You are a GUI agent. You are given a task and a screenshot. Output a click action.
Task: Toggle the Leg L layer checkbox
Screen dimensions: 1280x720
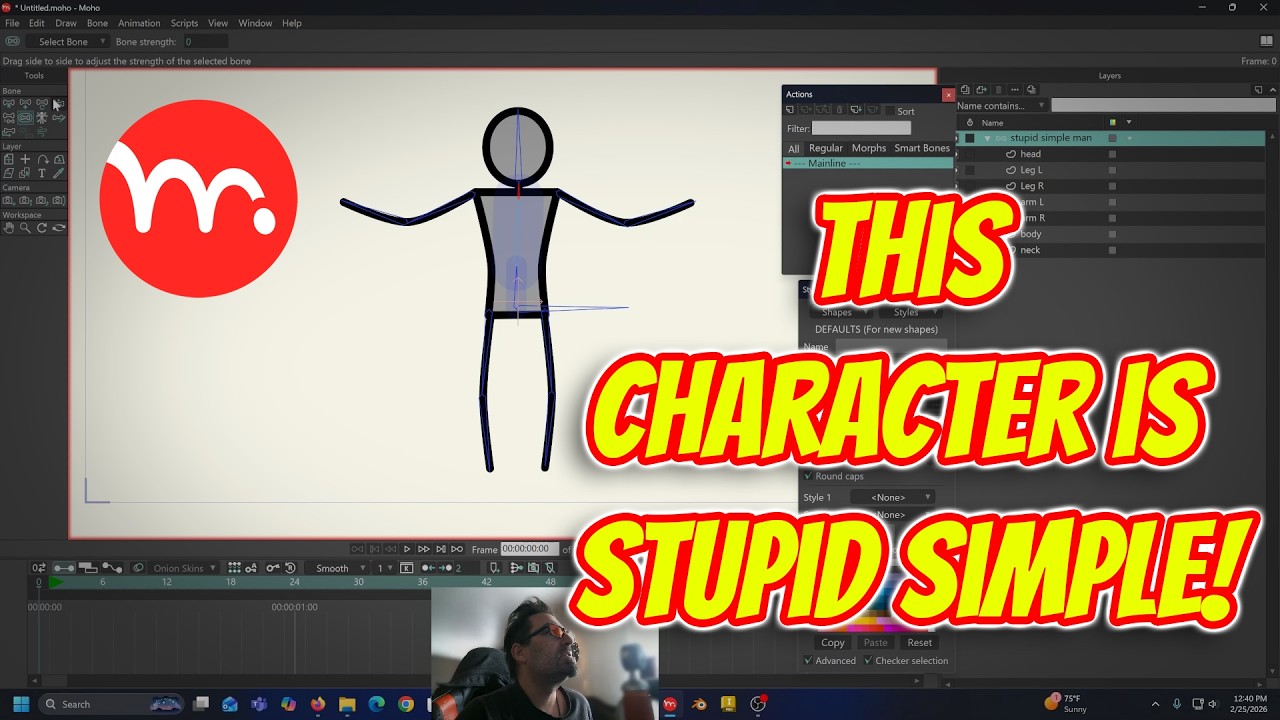[970, 170]
